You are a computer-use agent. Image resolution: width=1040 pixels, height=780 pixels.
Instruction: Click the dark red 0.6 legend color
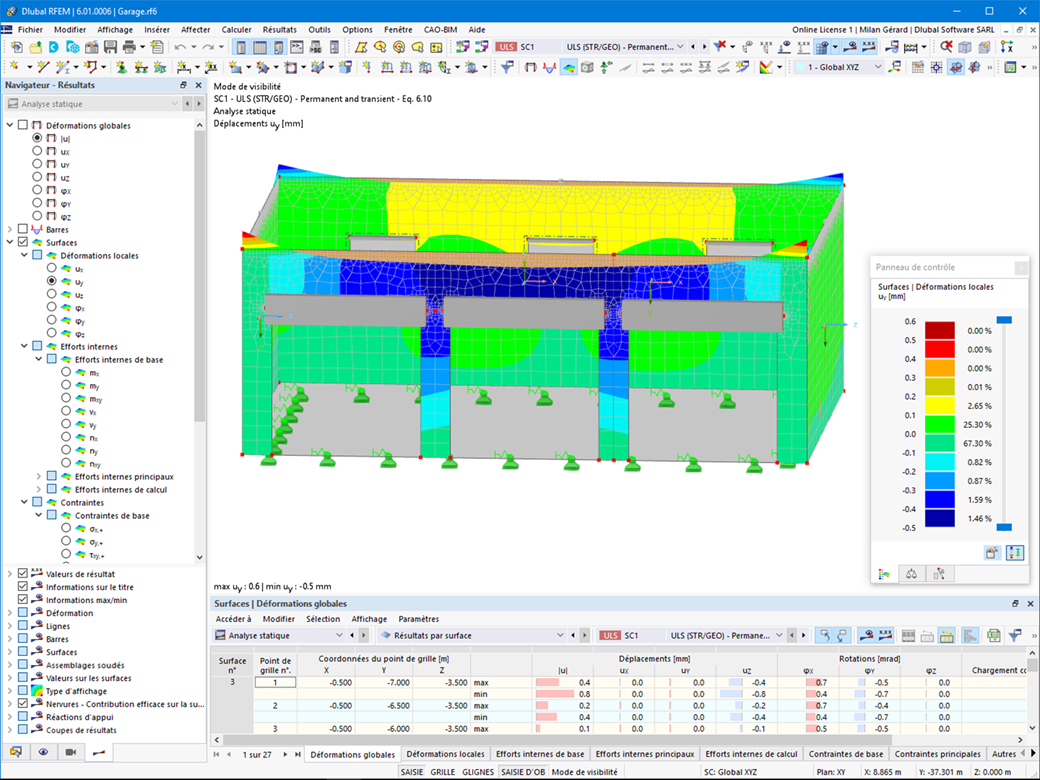pyautogui.click(x=940, y=330)
